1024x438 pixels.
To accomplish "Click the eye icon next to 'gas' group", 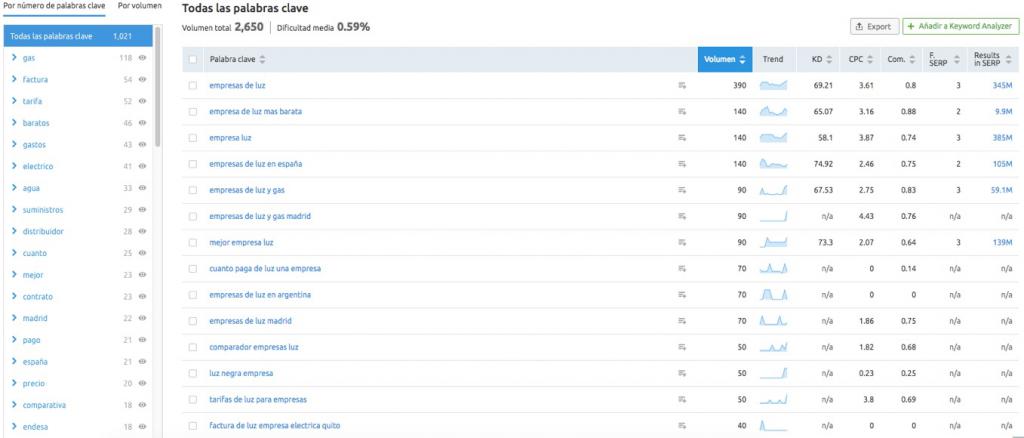I will (x=142, y=58).
